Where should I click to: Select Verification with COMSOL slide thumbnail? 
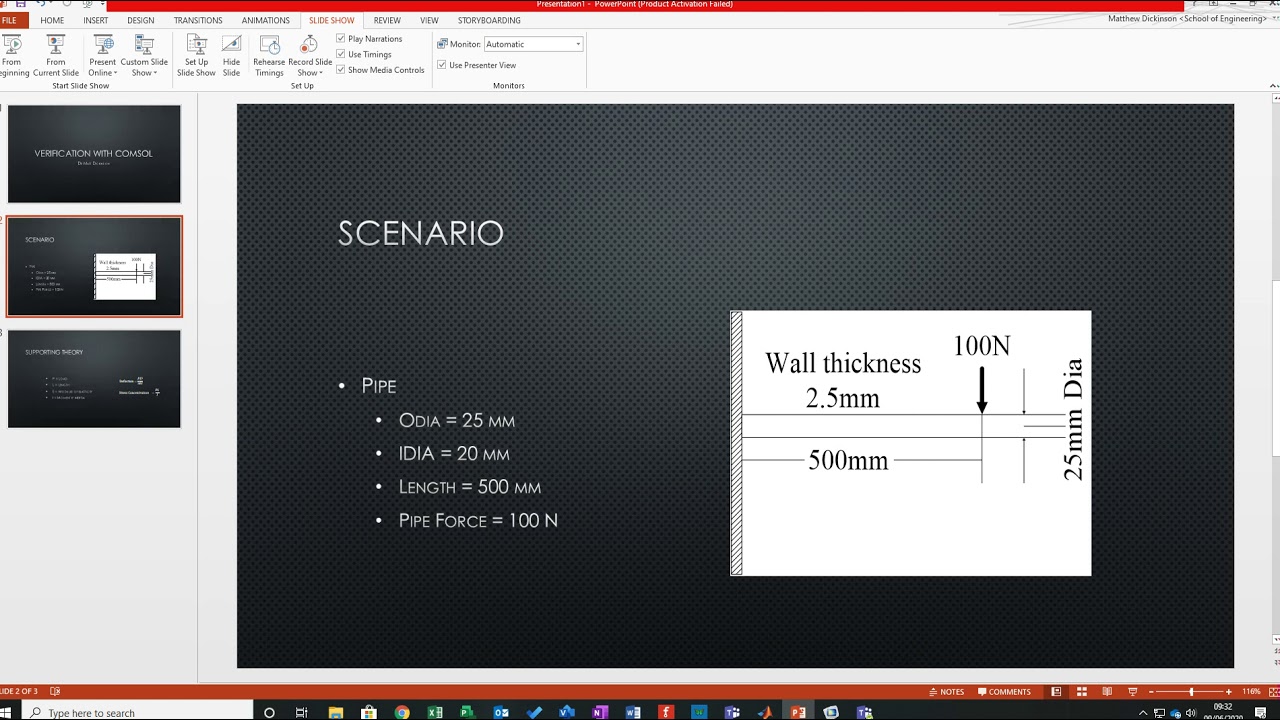coord(94,154)
